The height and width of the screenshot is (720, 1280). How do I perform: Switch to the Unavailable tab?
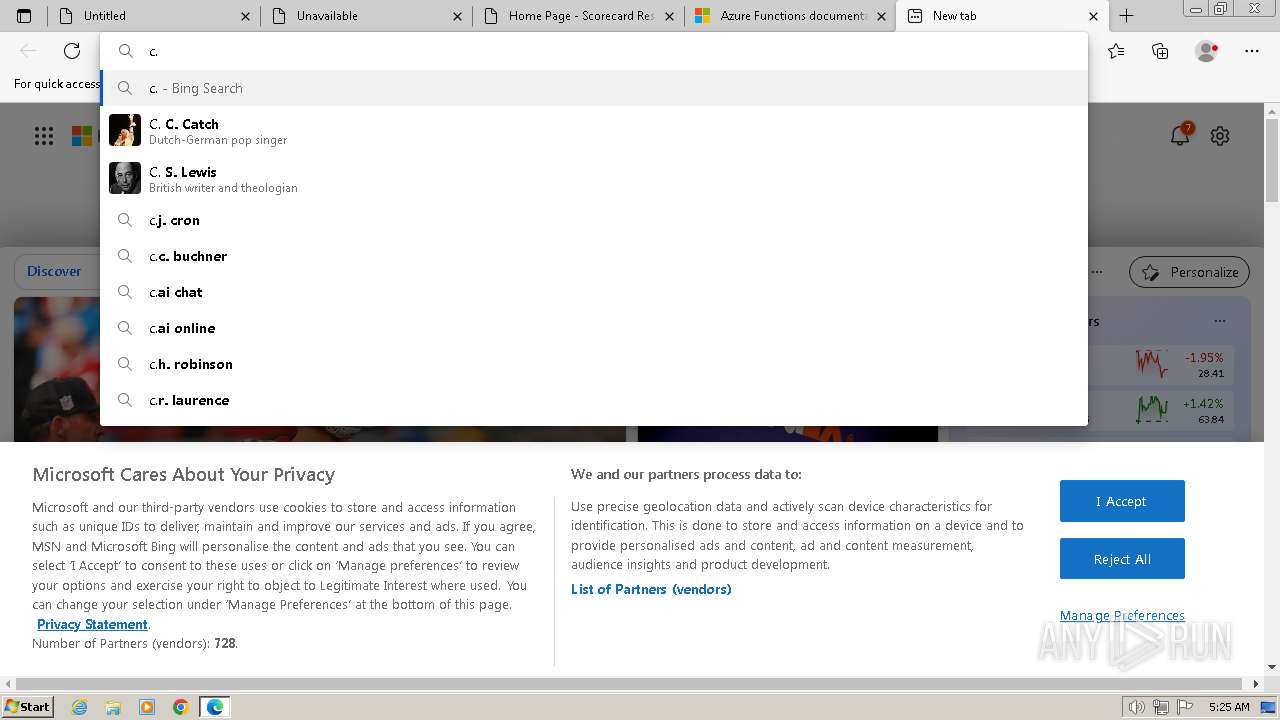click(366, 16)
